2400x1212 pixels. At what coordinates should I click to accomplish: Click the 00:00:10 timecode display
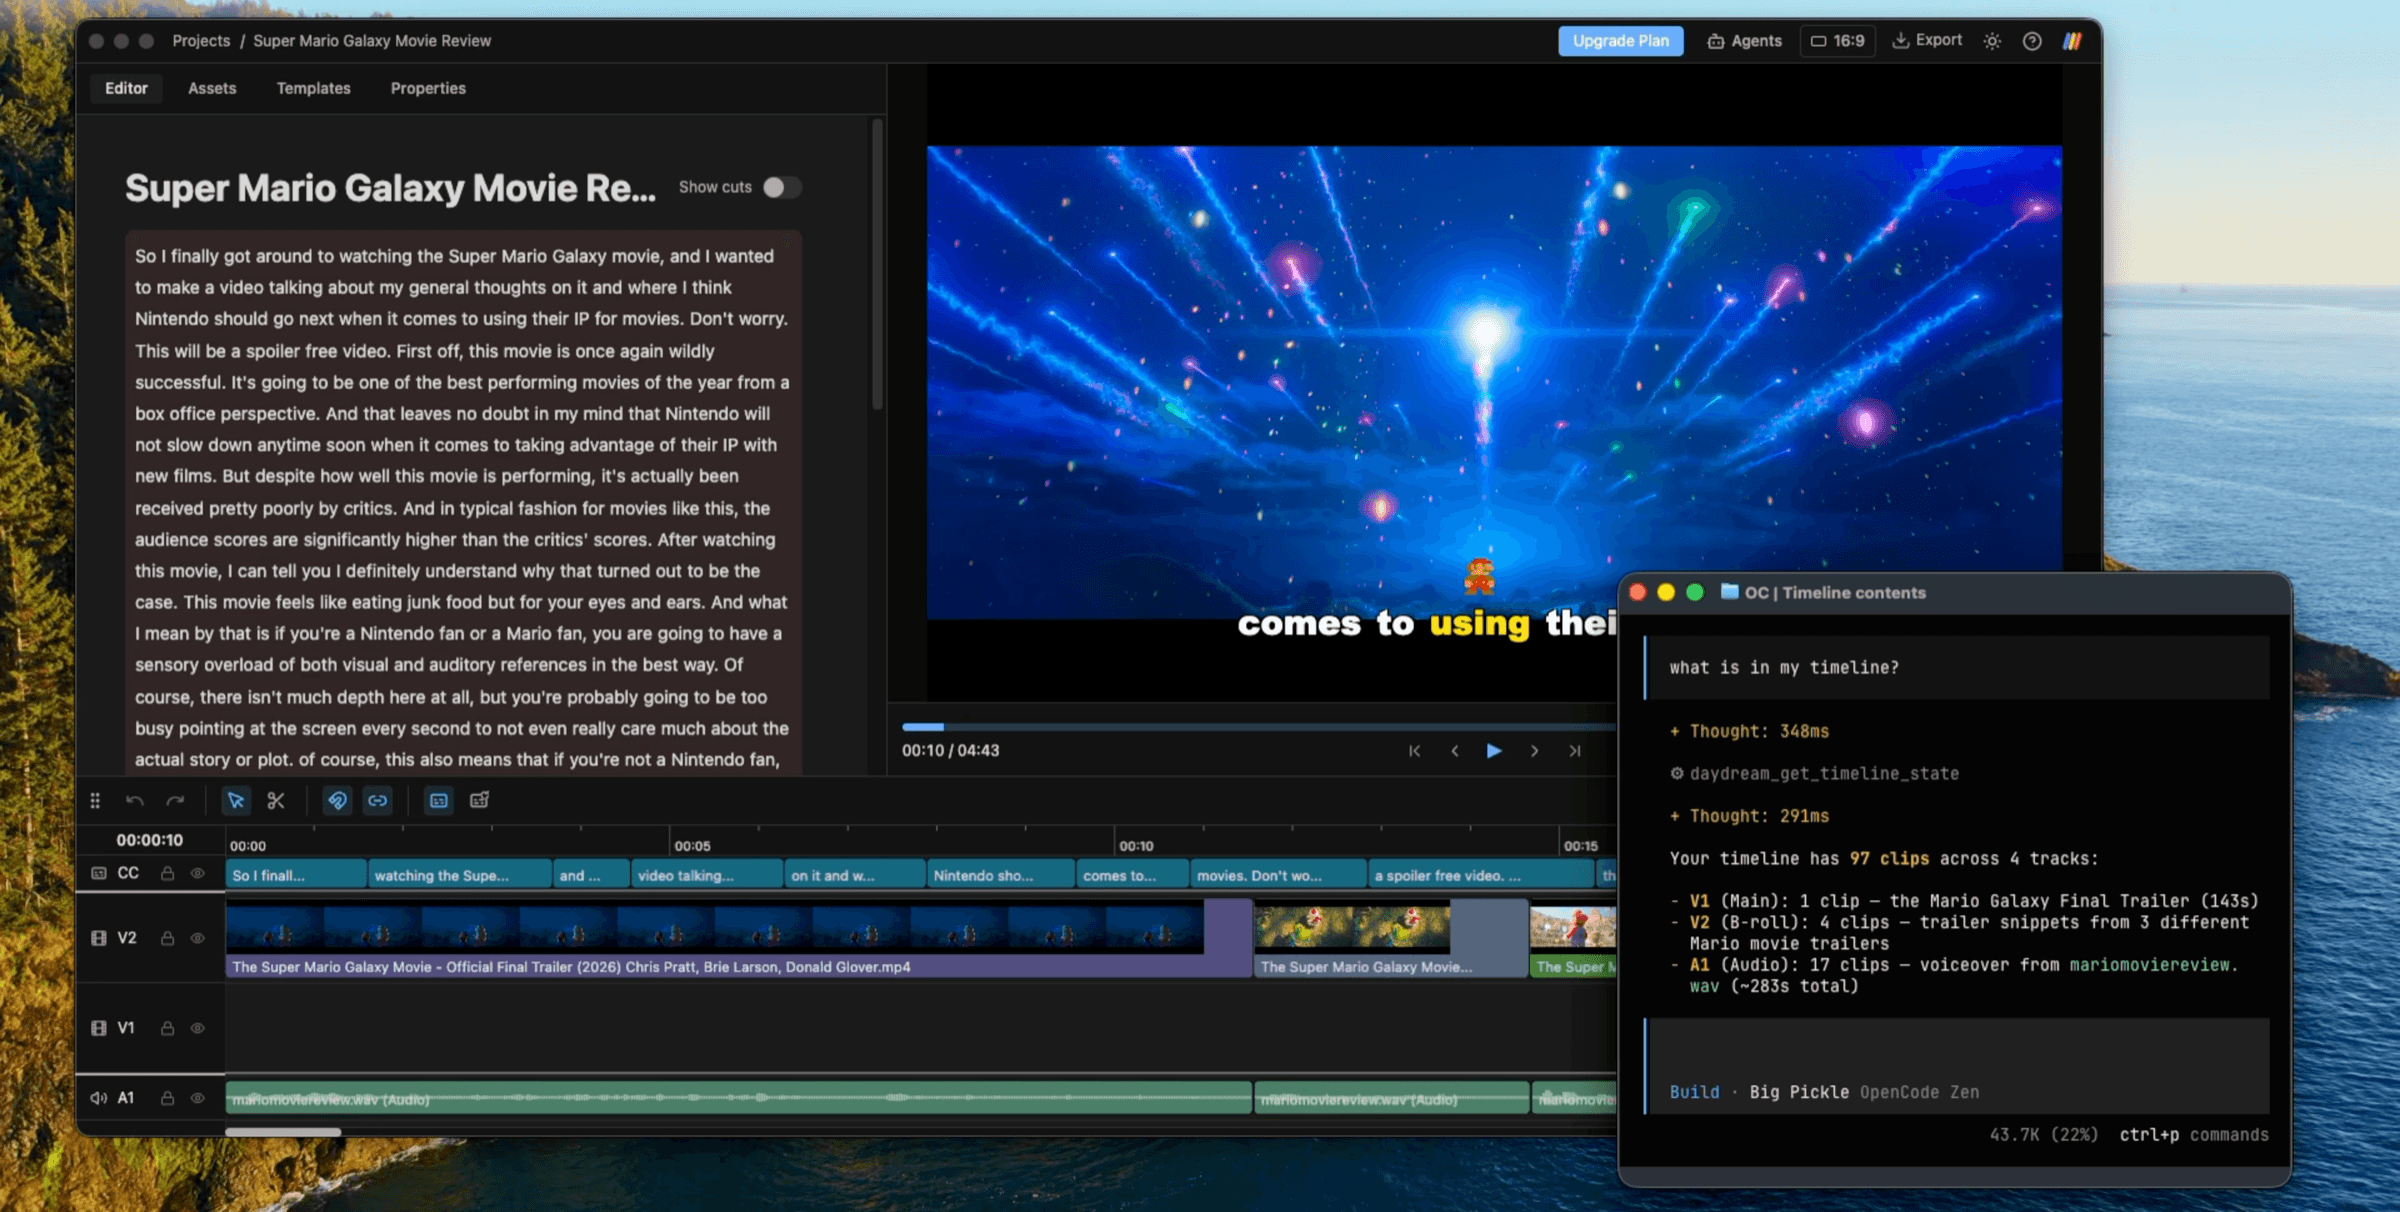point(149,841)
